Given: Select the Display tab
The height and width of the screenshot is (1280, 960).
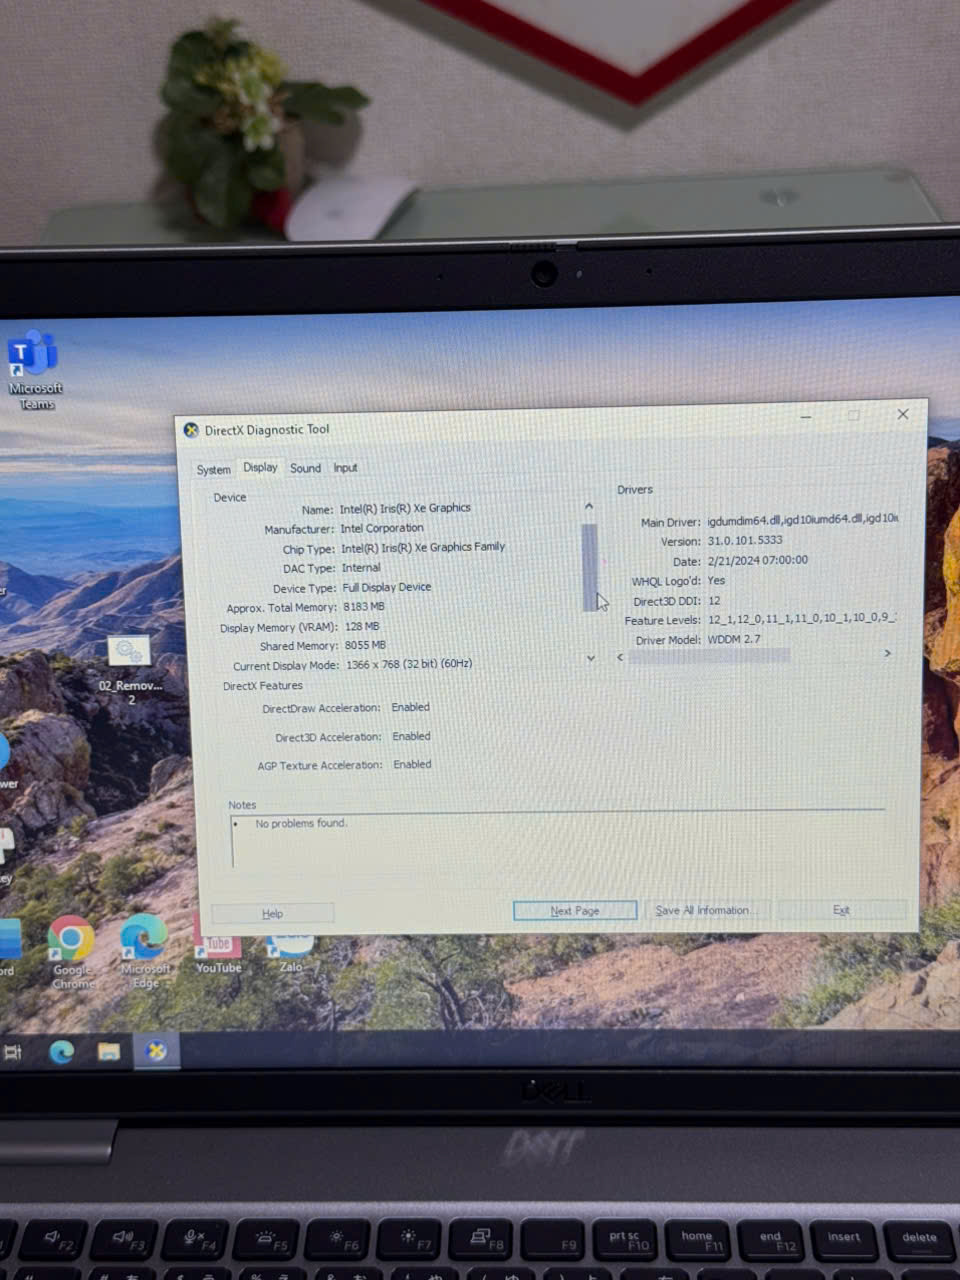Looking at the screenshot, I should click(x=260, y=467).
